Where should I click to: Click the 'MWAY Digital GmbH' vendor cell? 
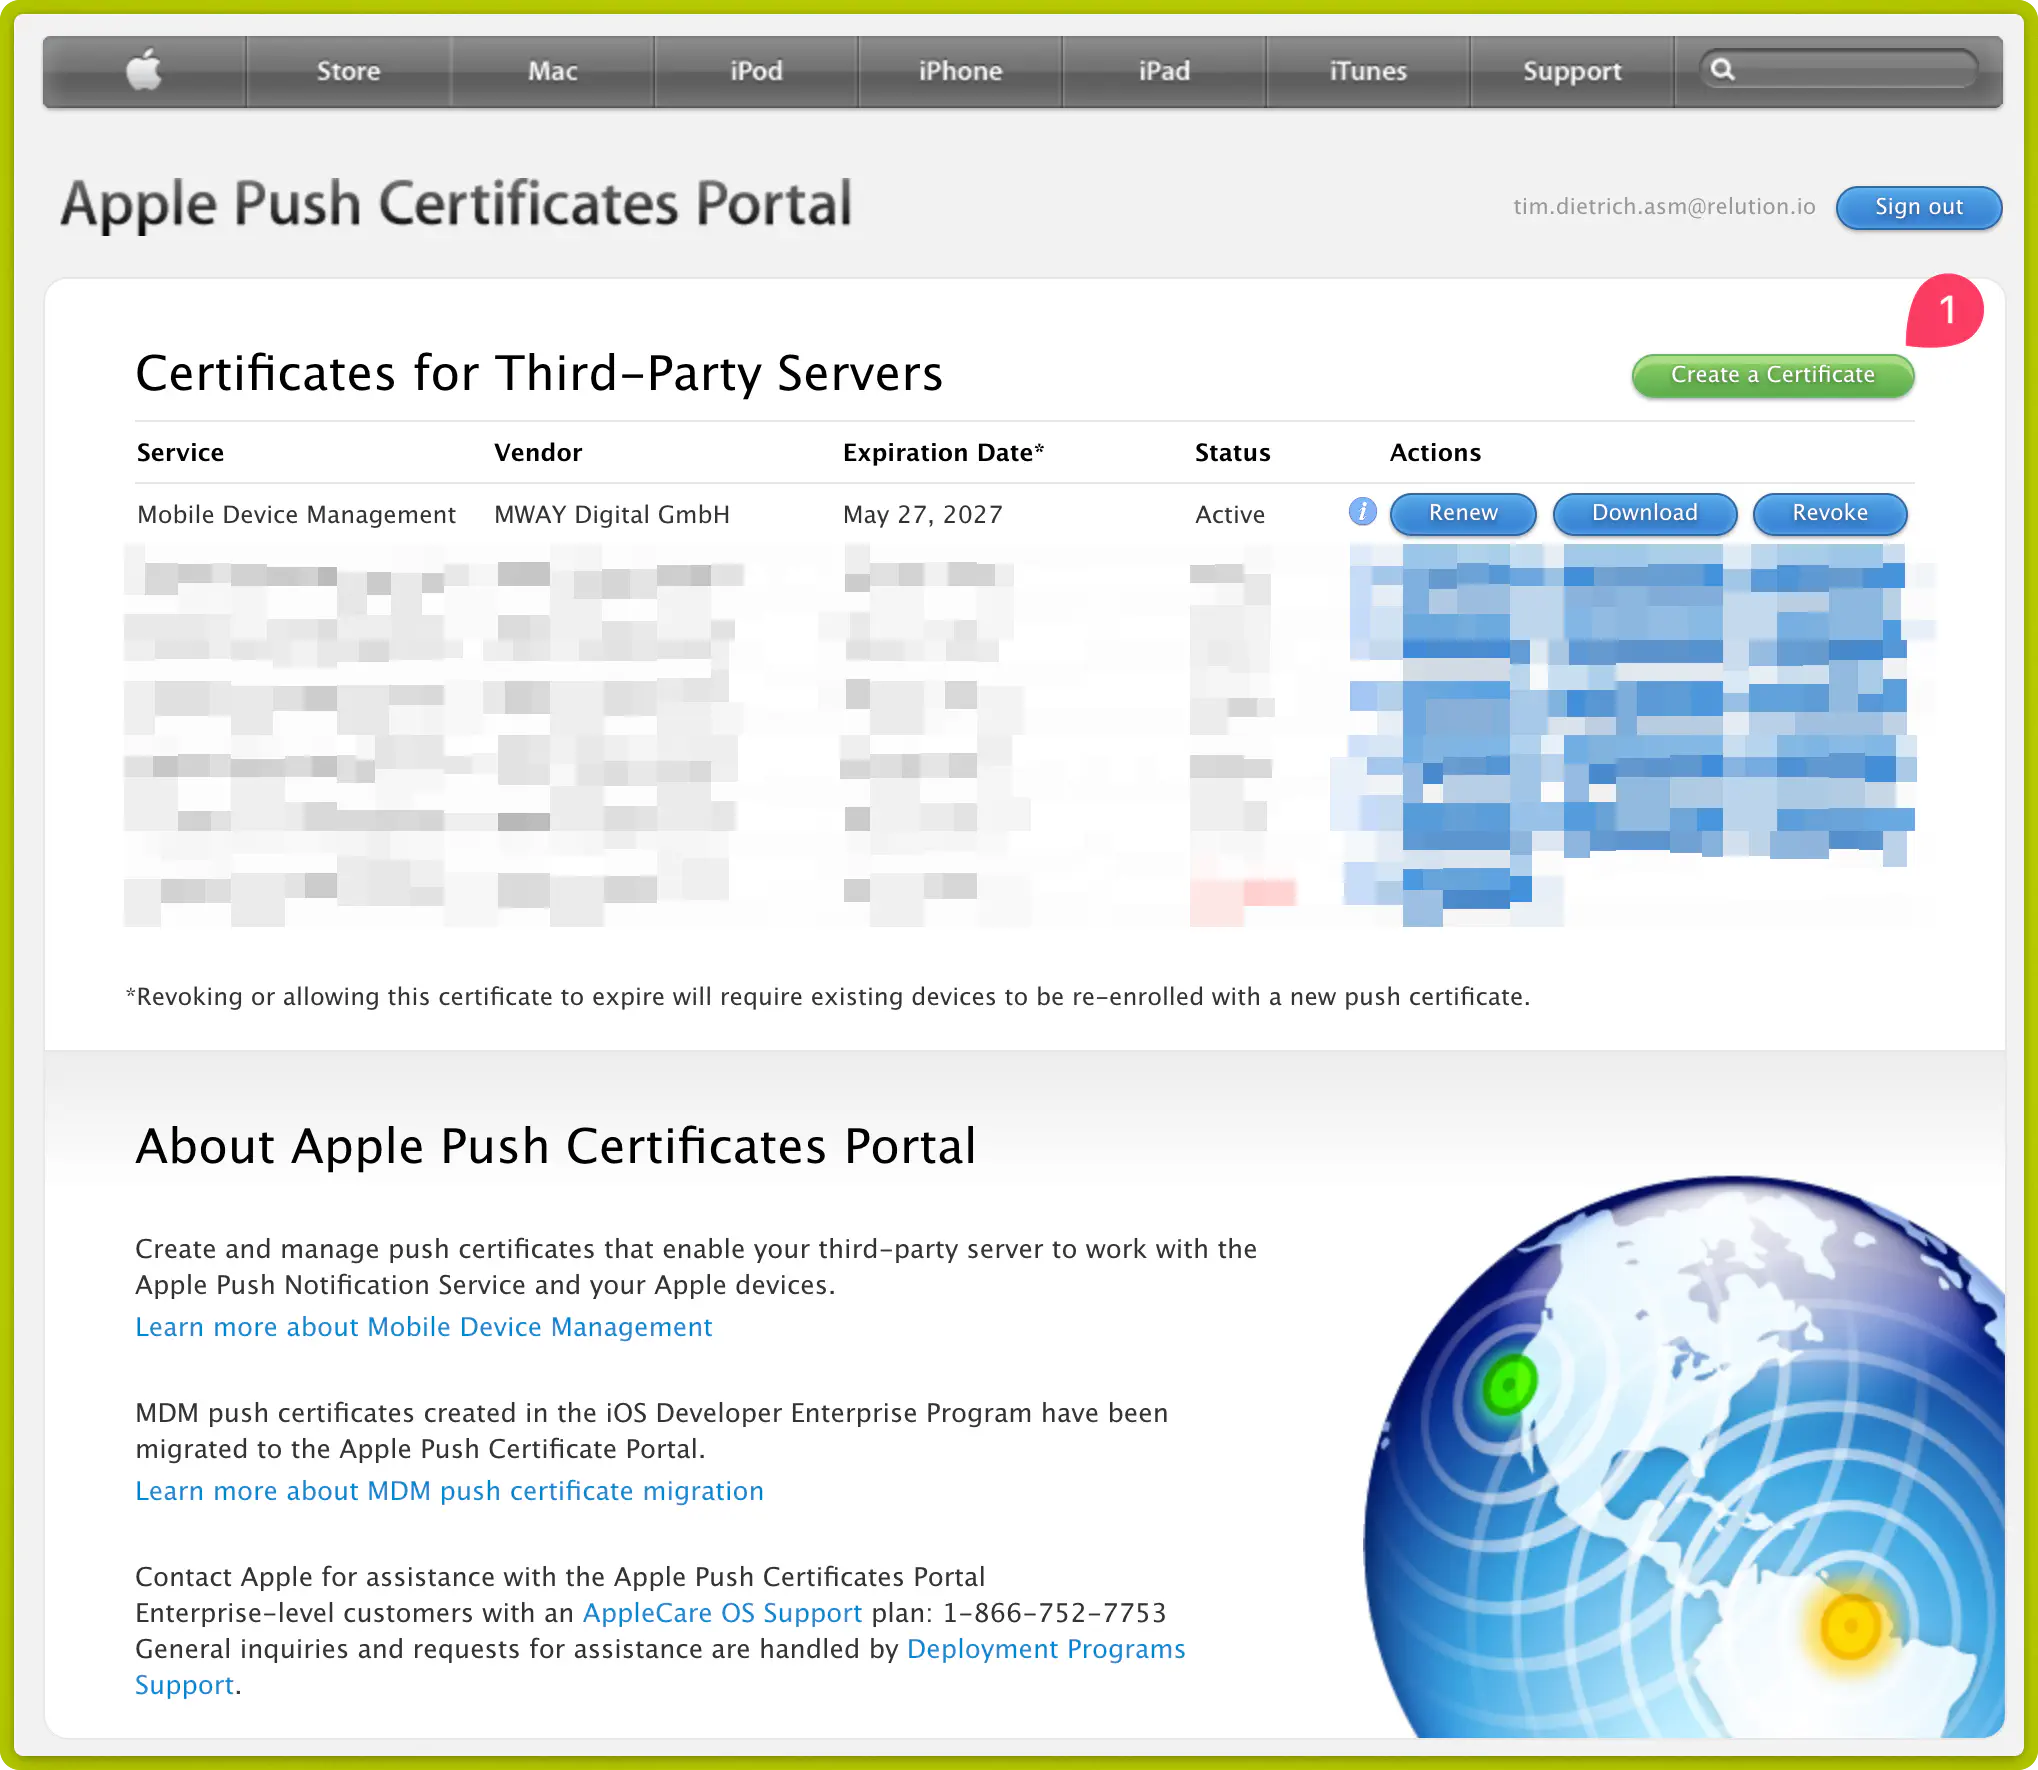(612, 515)
